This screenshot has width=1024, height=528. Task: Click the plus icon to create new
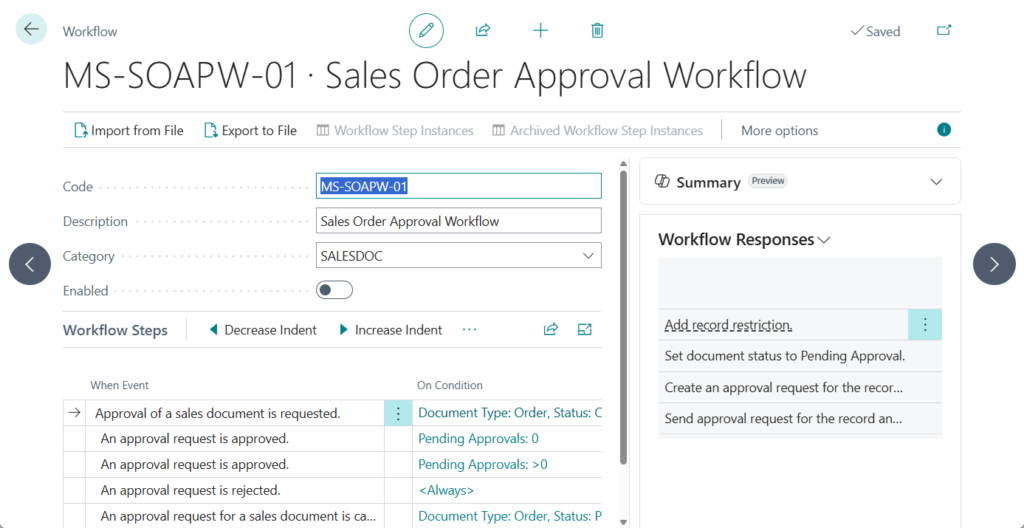click(540, 31)
